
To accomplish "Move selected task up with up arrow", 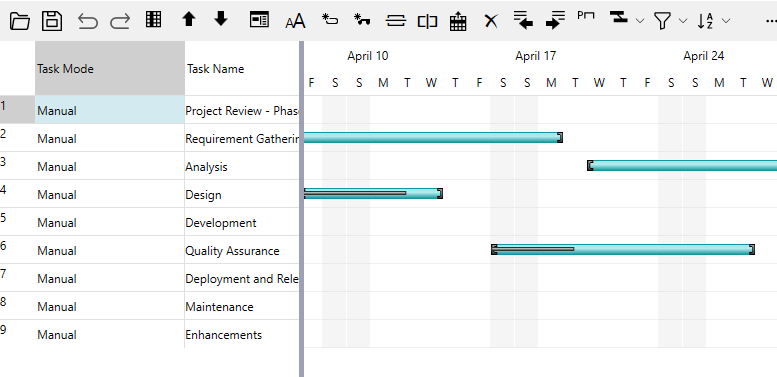I will [x=189, y=19].
